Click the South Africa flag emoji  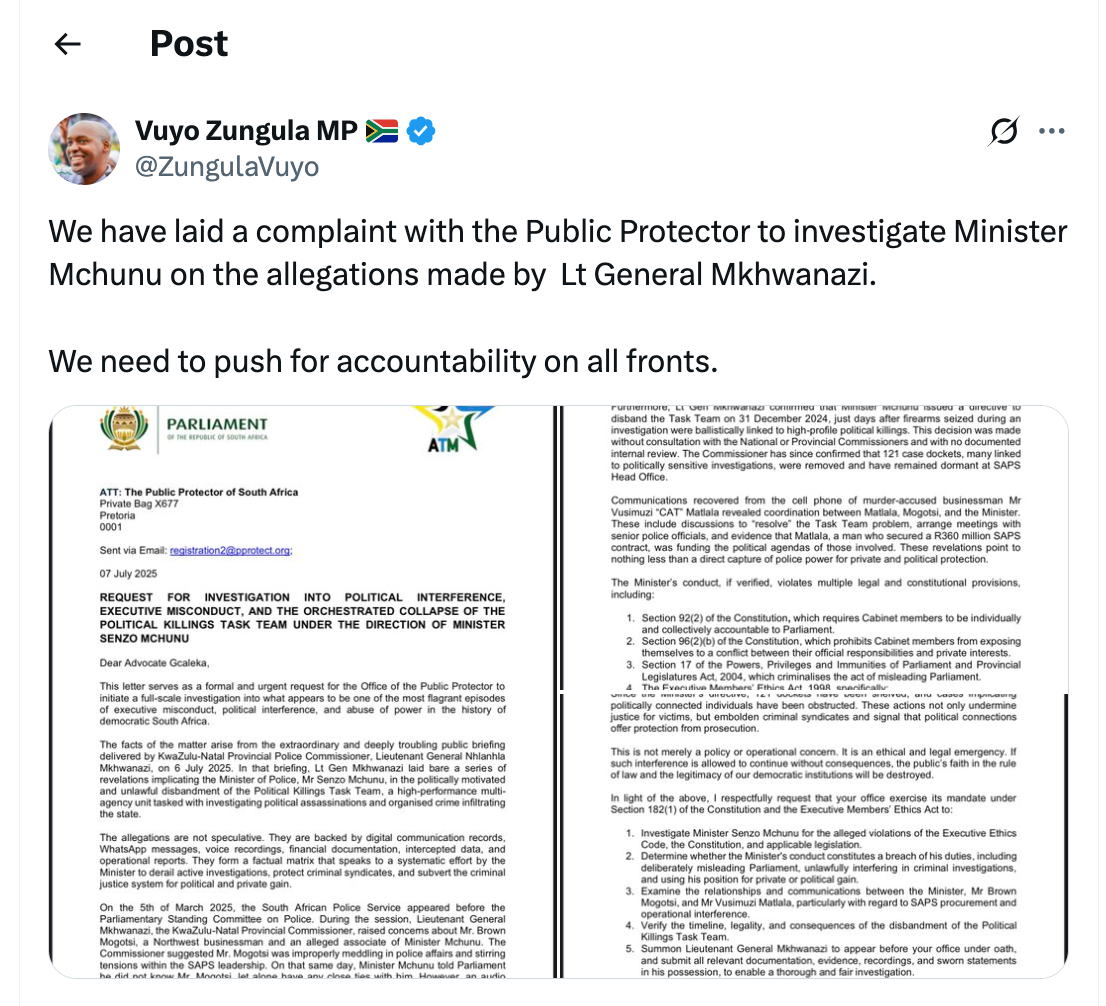point(382,131)
